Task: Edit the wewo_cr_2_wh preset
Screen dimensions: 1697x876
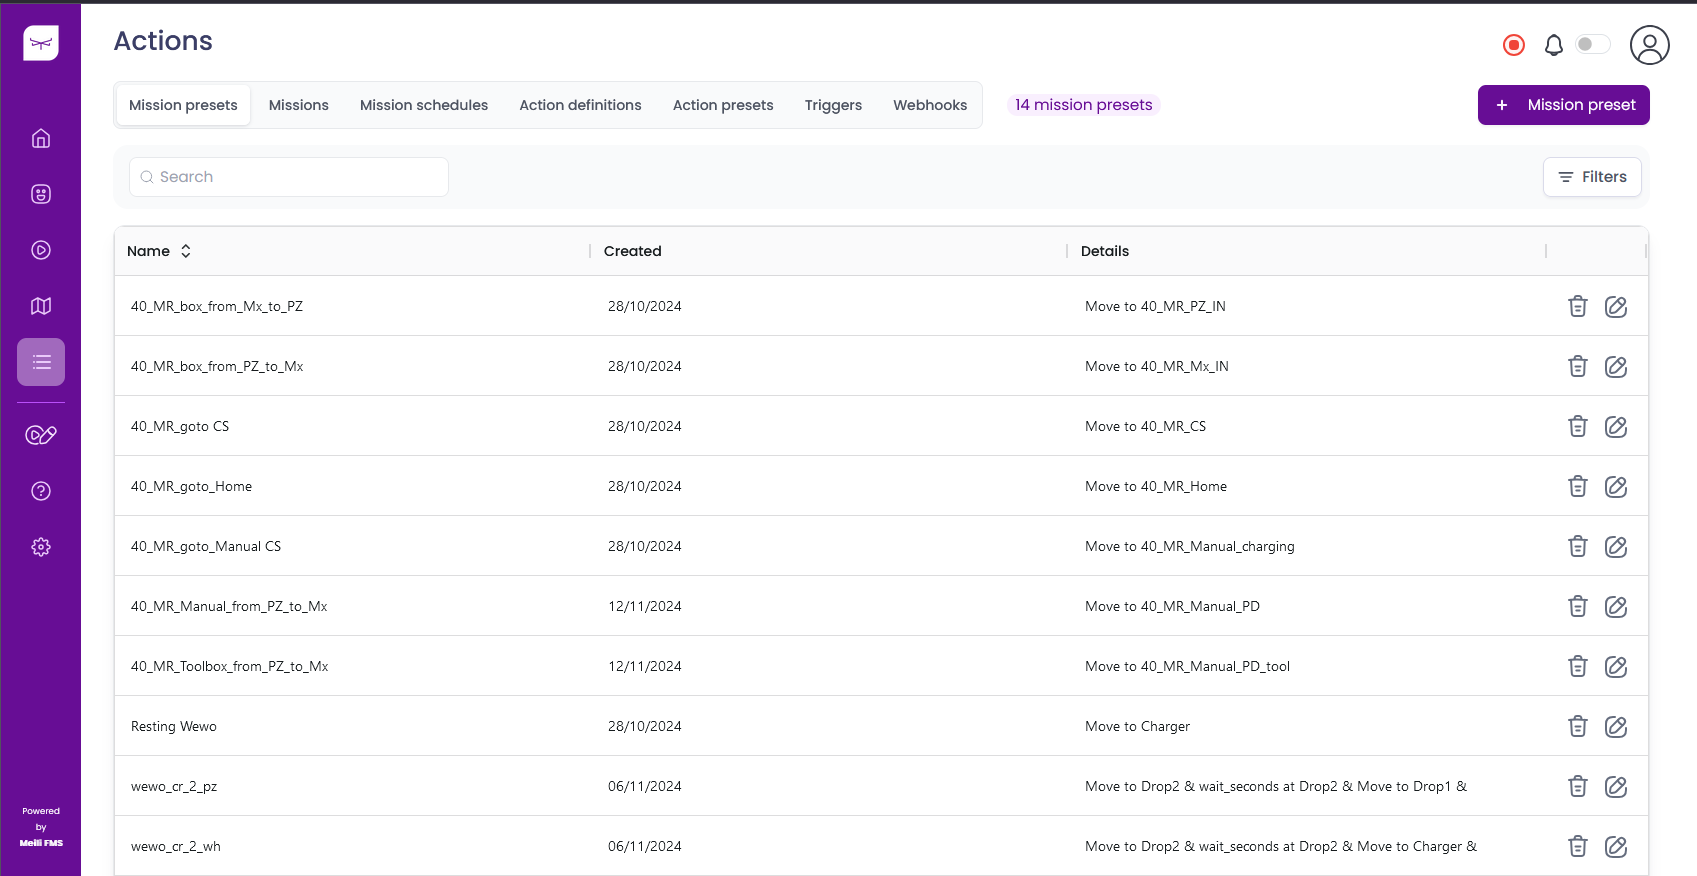Action: tap(1616, 846)
